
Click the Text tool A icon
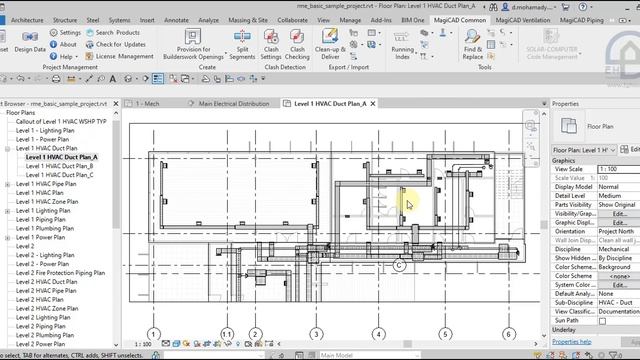point(113,79)
